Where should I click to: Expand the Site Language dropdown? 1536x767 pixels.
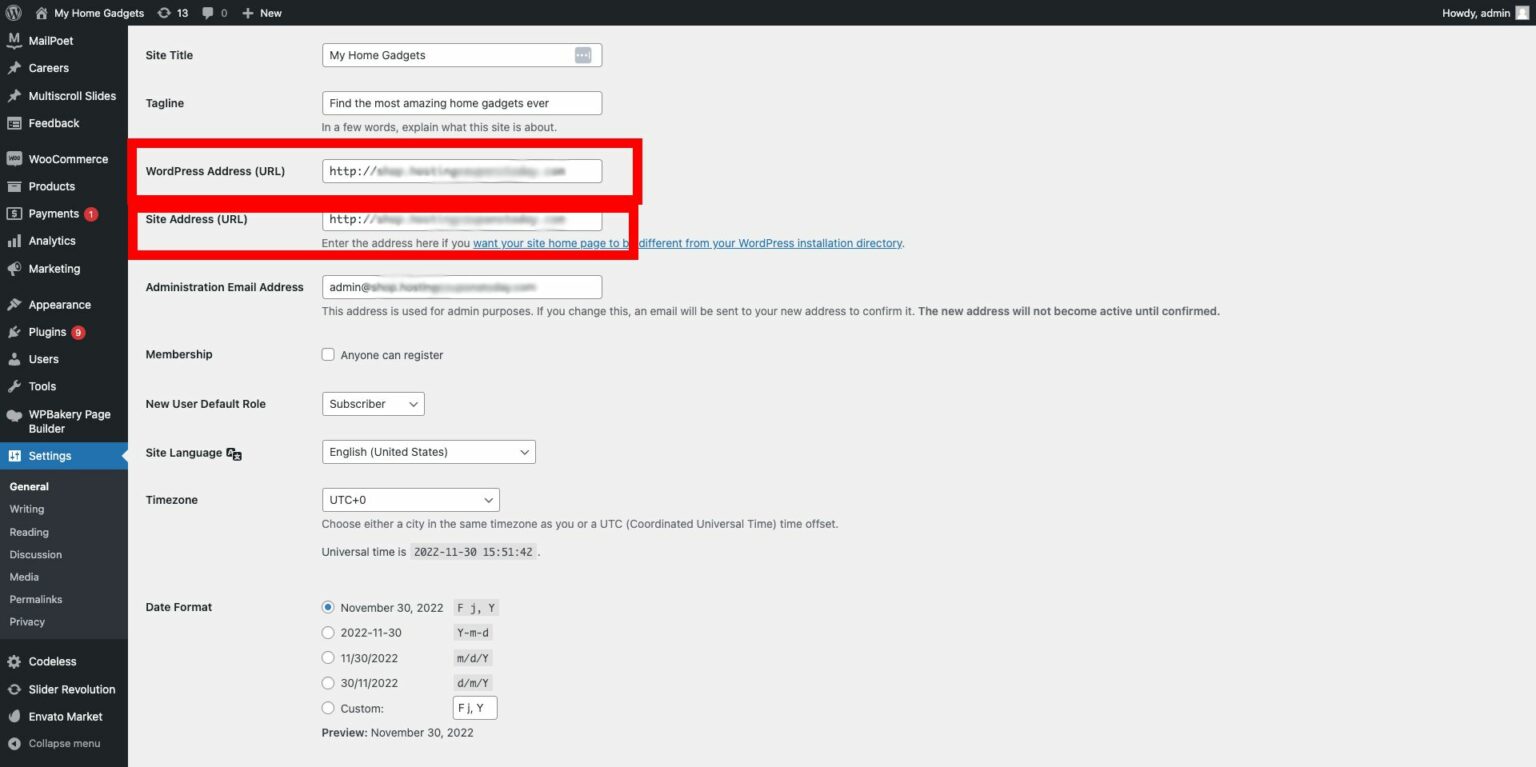point(428,452)
